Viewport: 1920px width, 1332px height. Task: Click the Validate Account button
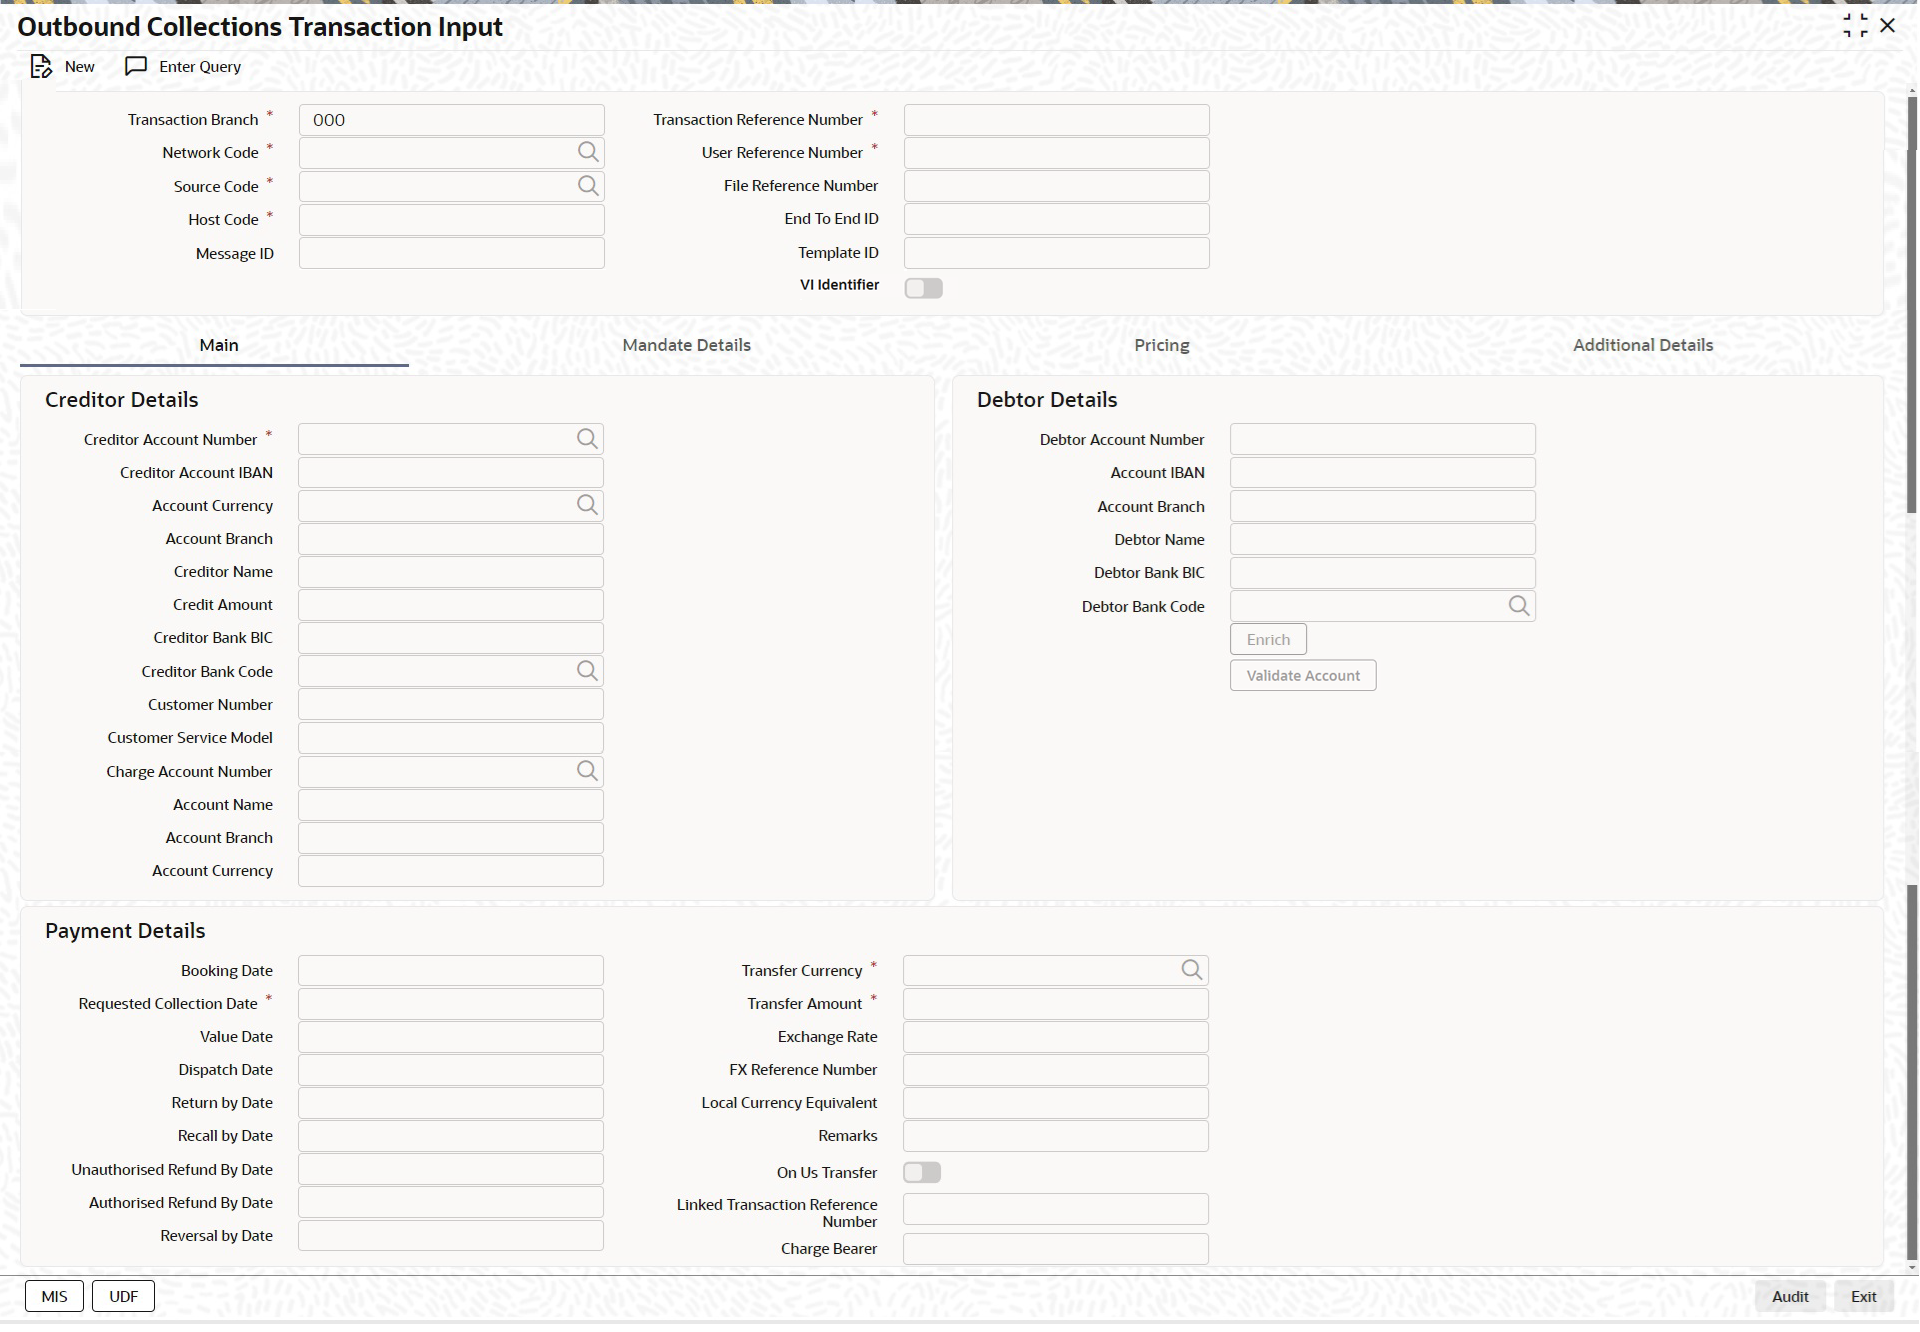(x=1302, y=676)
